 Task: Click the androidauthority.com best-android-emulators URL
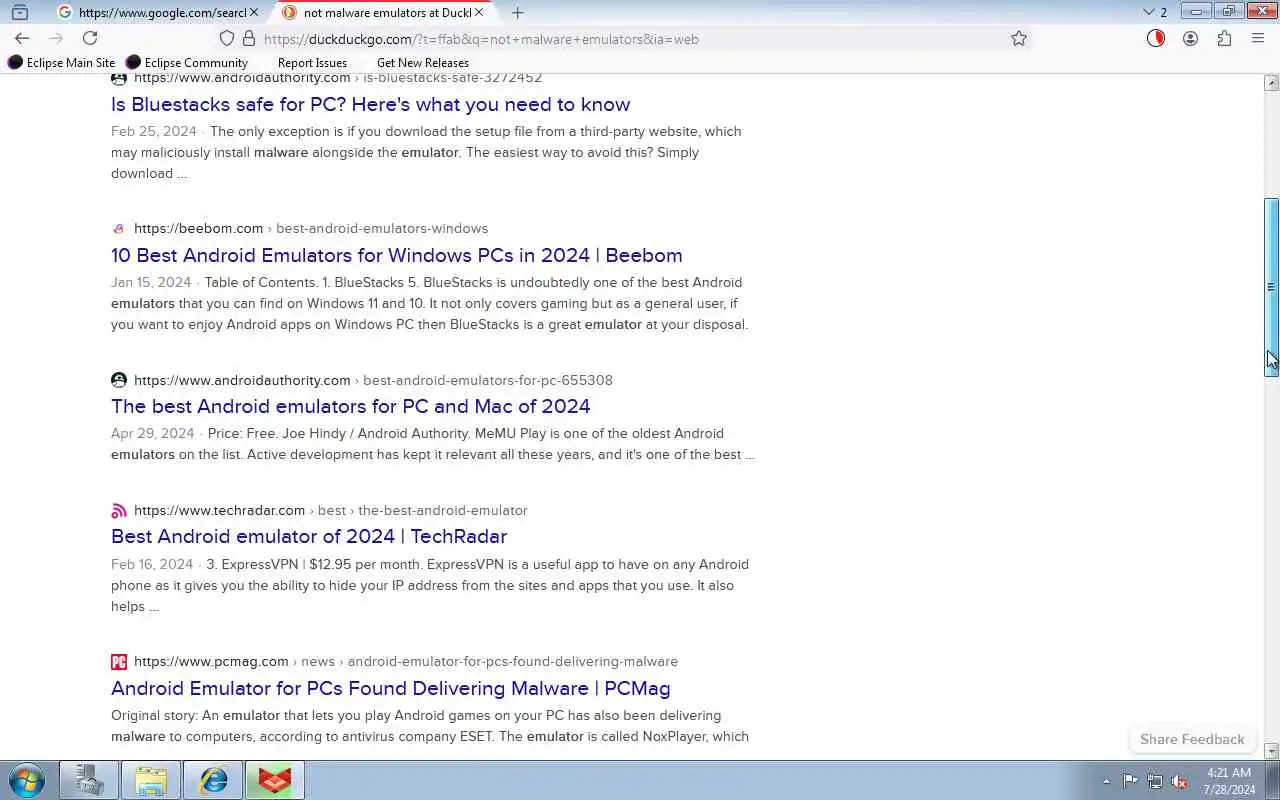click(373, 380)
